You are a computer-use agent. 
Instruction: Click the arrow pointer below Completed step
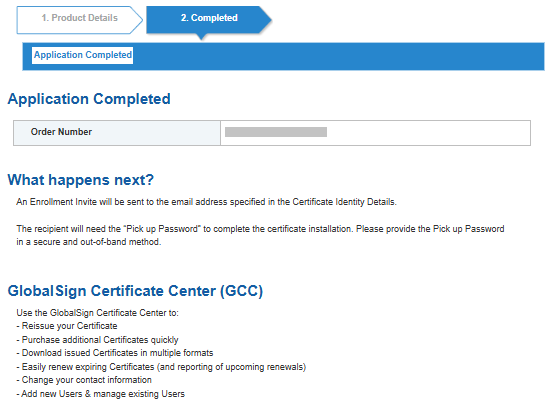[201, 37]
